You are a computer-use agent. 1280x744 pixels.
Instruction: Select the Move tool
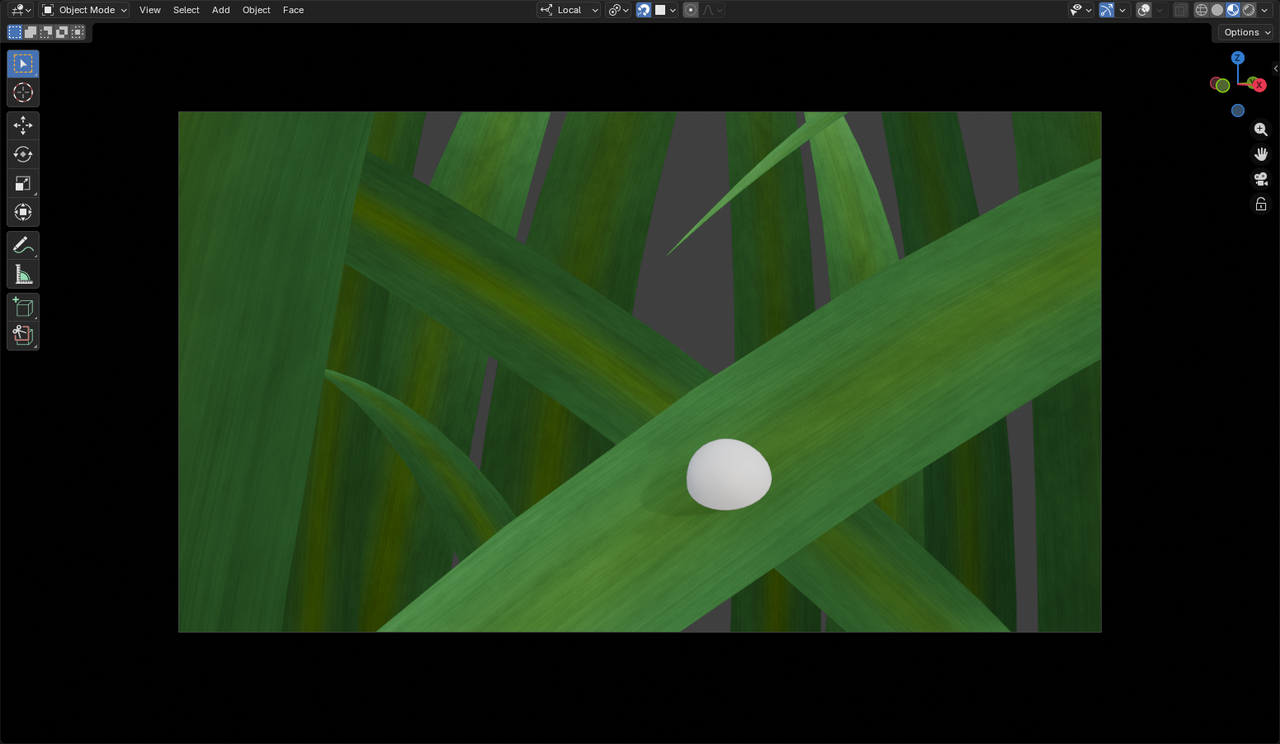22,125
